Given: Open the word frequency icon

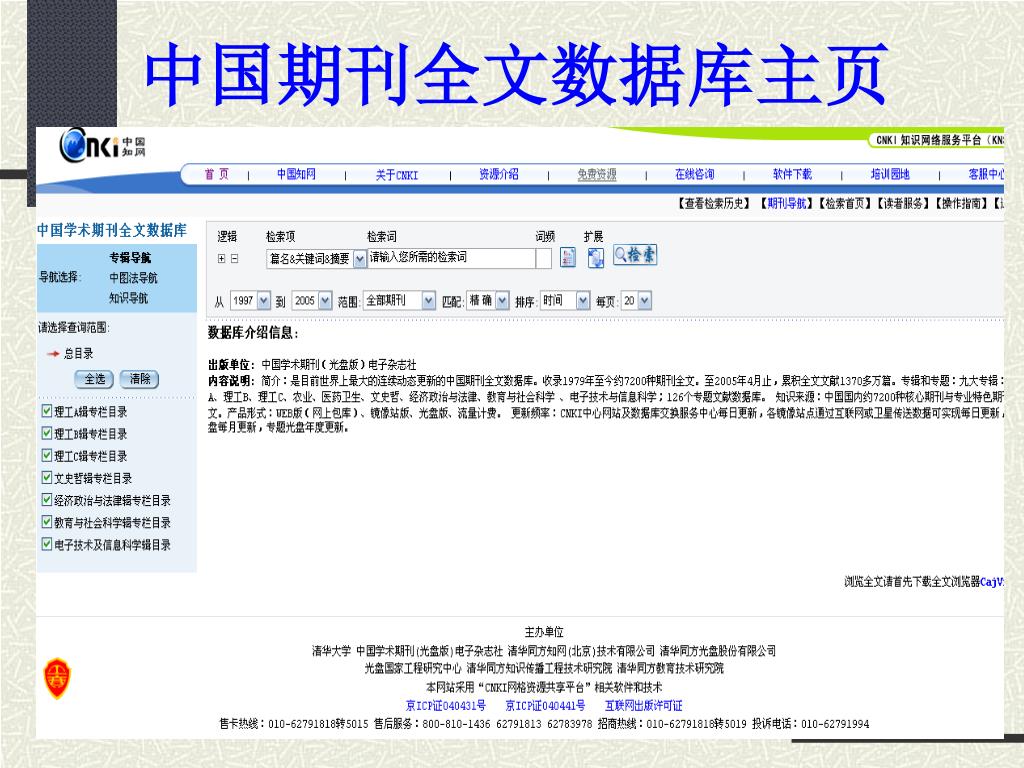Looking at the screenshot, I should click(568, 257).
